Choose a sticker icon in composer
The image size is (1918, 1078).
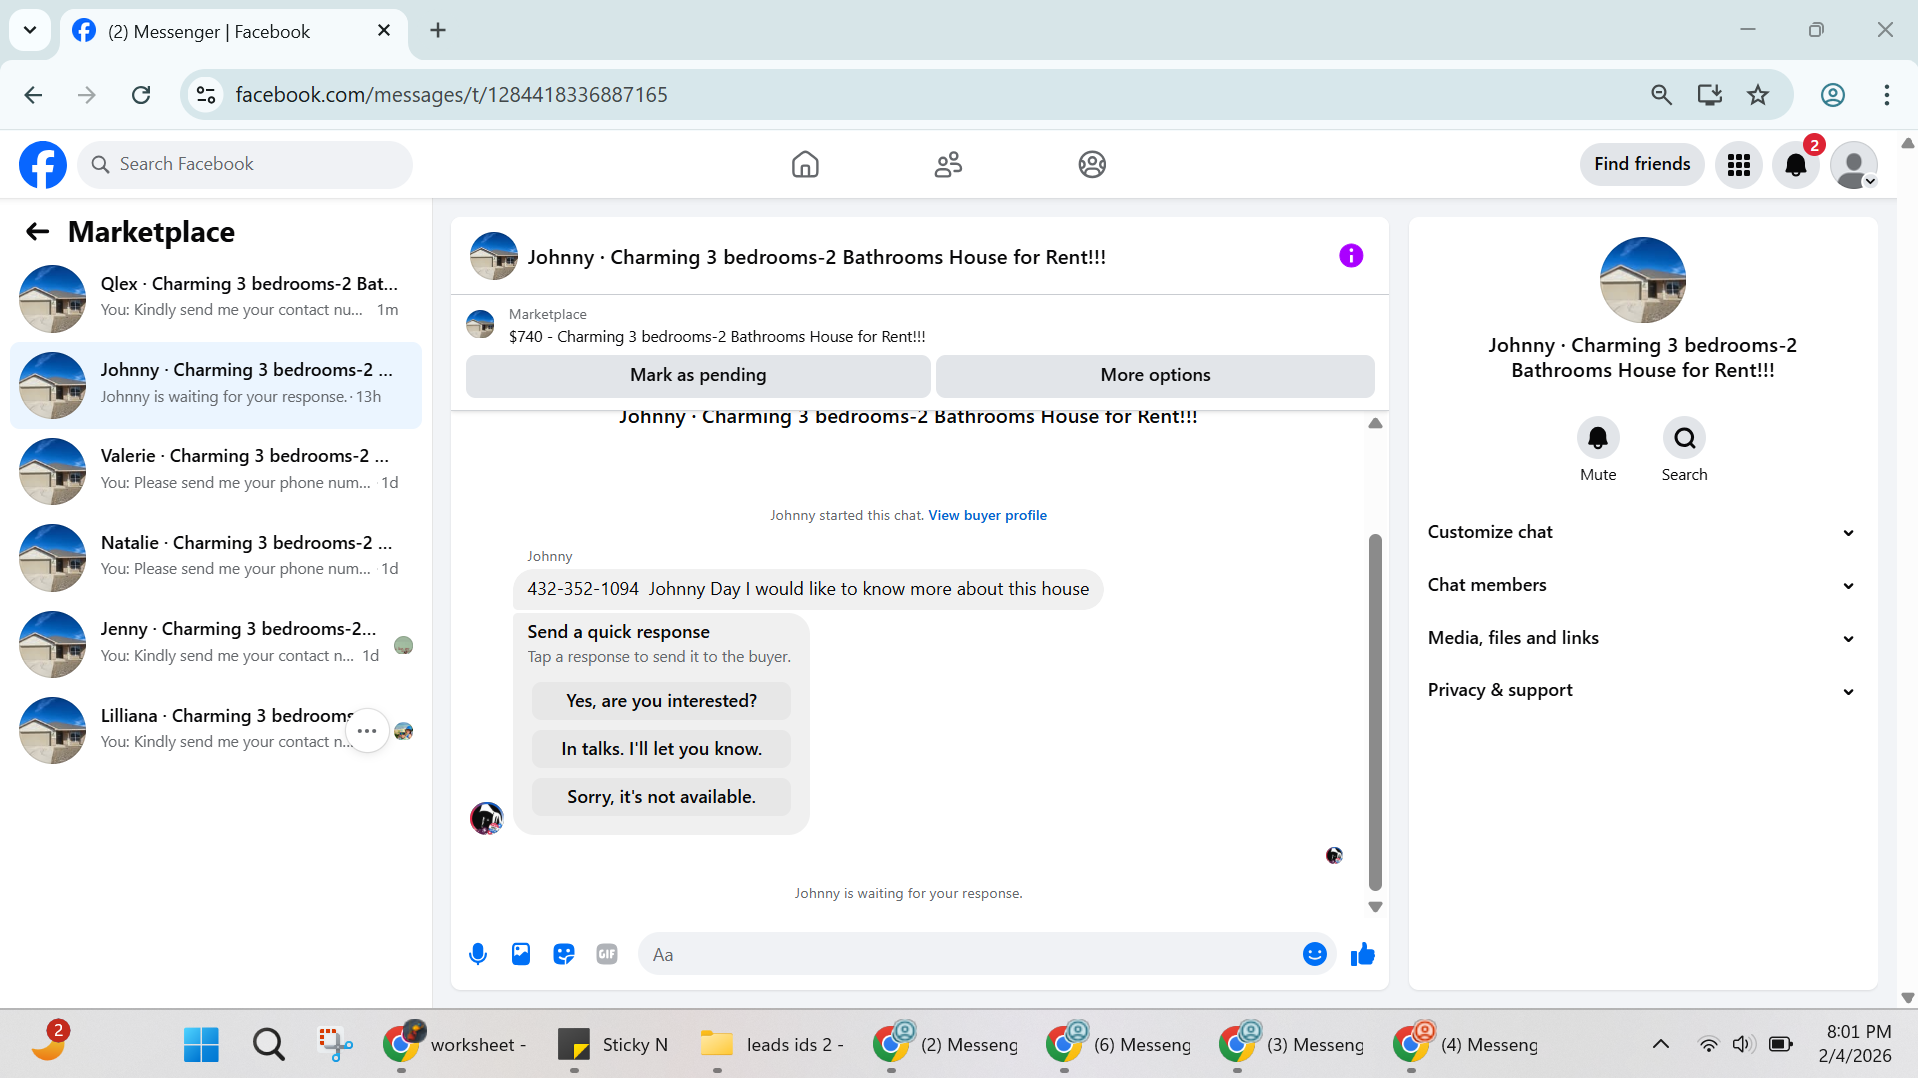tap(564, 954)
